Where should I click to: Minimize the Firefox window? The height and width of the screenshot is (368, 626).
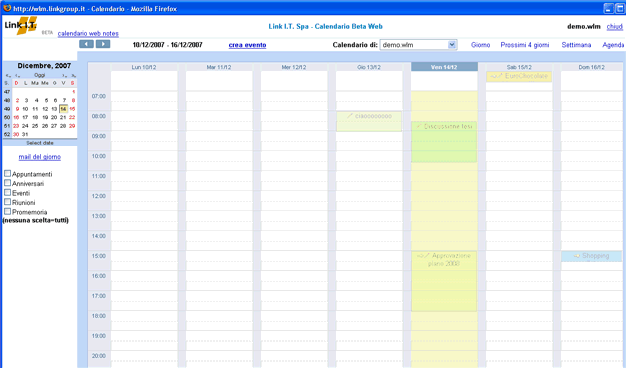pyautogui.click(x=608, y=8)
